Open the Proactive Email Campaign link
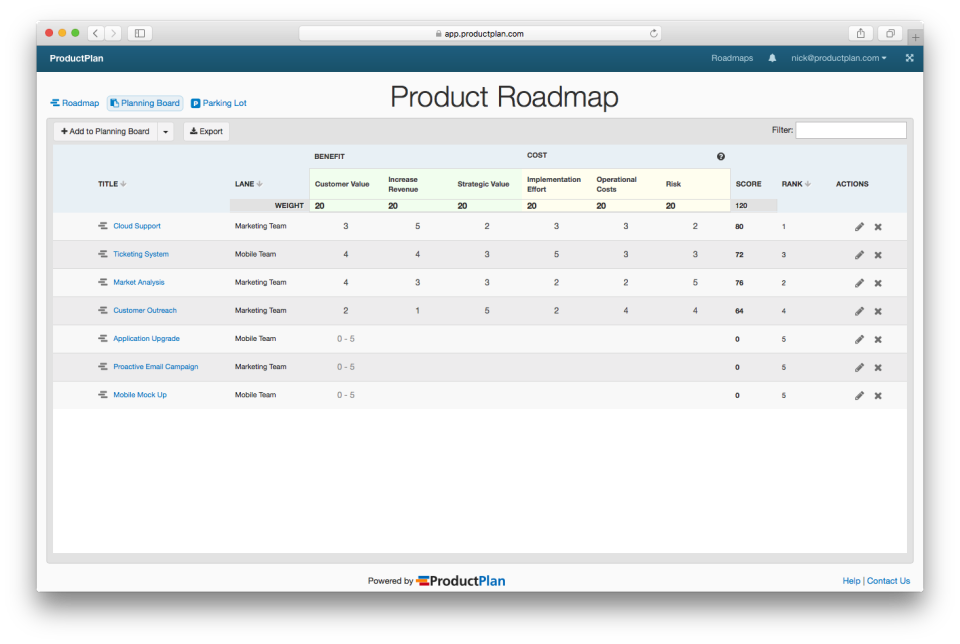Screen dimensions: 960x644 click(x=156, y=367)
